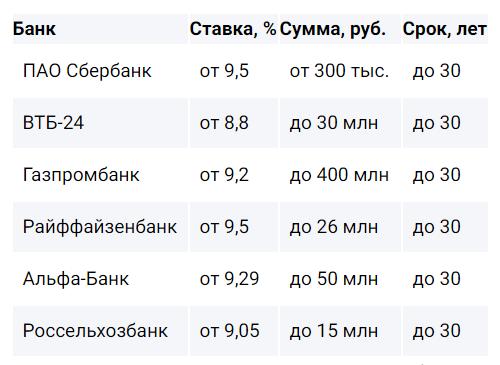Click the amount cell от 300 тыс.

(340, 71)
